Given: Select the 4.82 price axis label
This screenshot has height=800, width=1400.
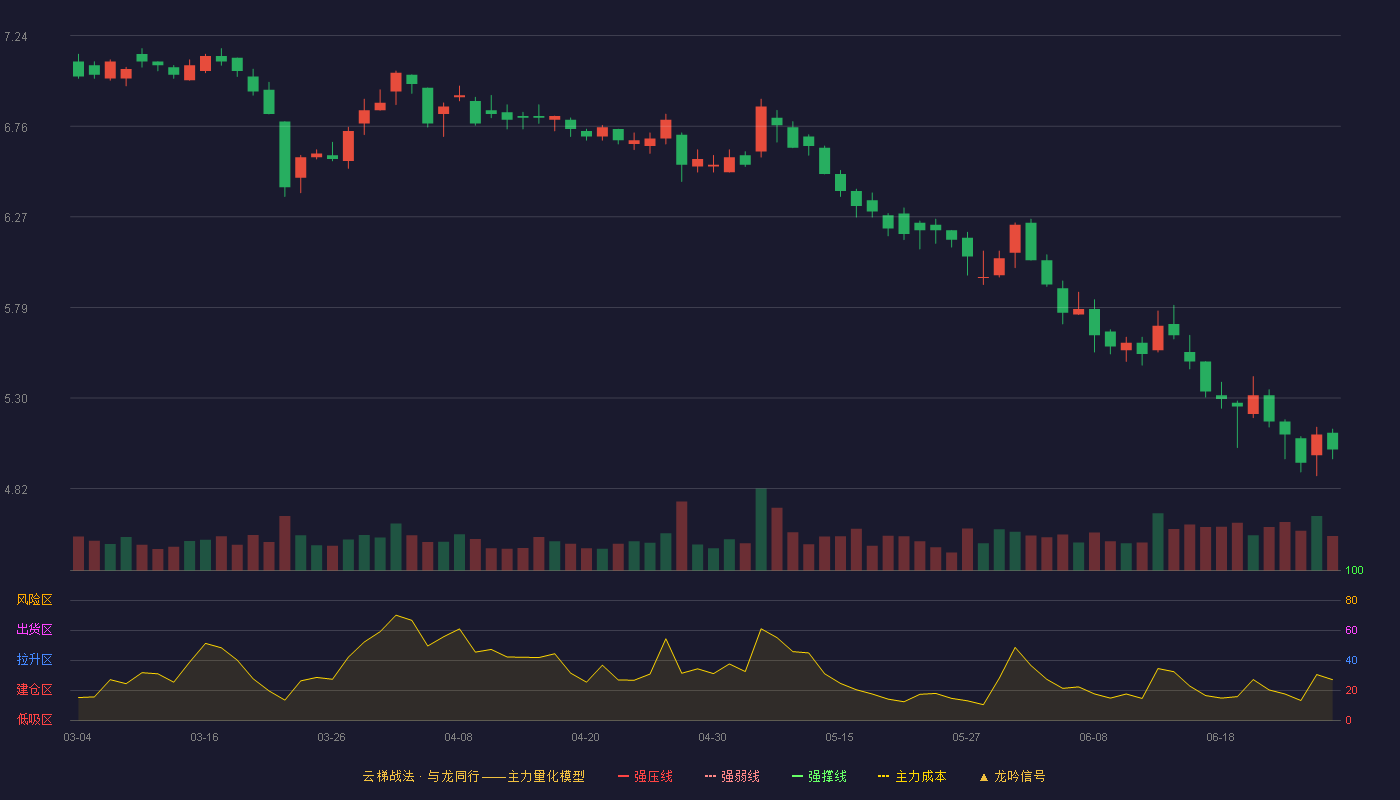Looking at the screenshot, I should (16, 489).
